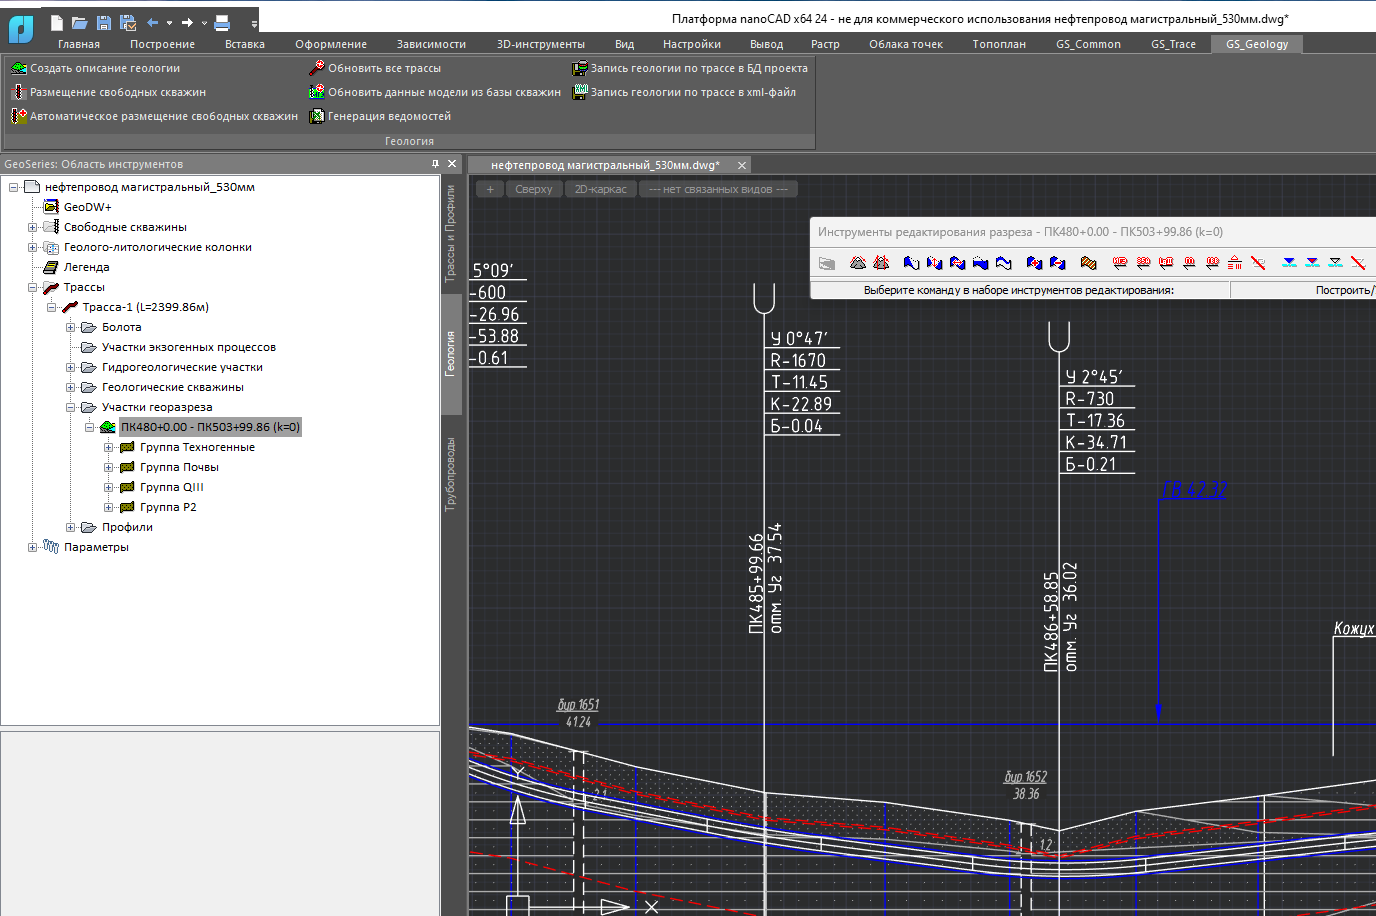1376x916 pixels.
Task: Click the Save icon in quick access toolbar
Action: coord(103,22)
